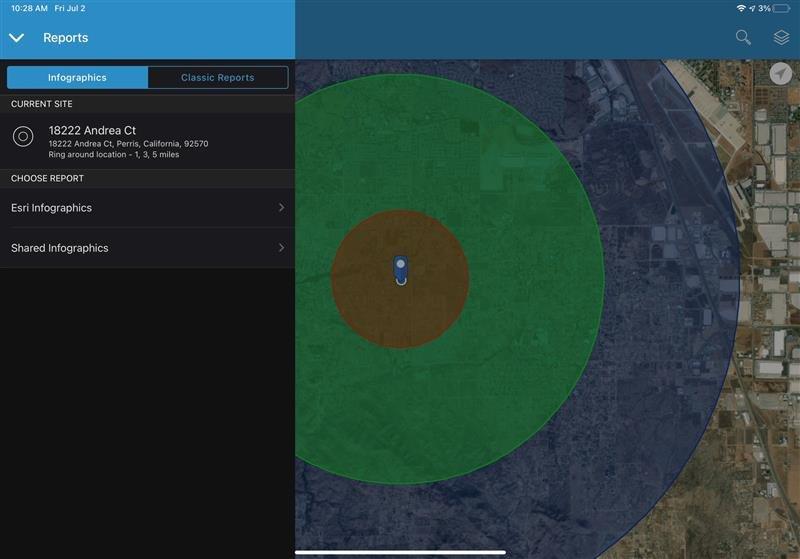Tap the CHOOSE REPORT section header

[47, 179]
